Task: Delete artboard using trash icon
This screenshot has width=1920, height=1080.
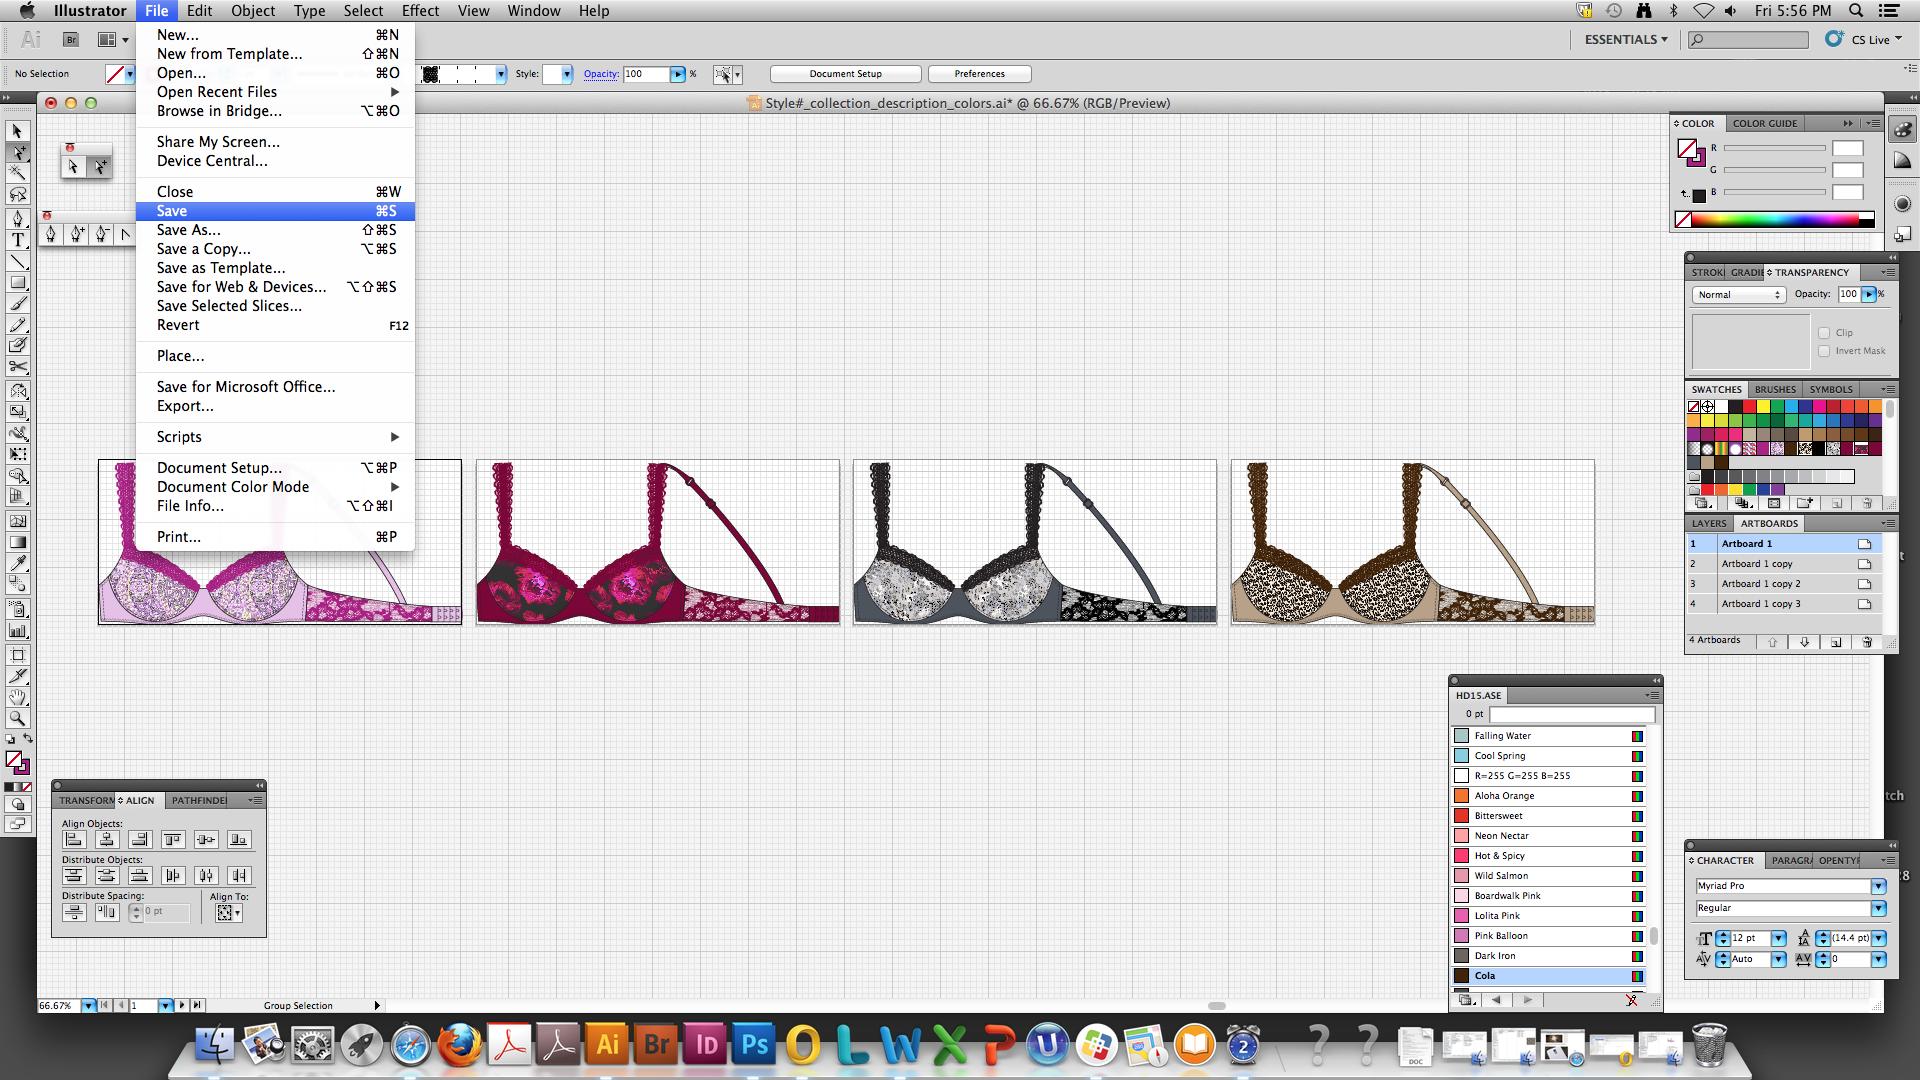Action: coord(1867,642)
